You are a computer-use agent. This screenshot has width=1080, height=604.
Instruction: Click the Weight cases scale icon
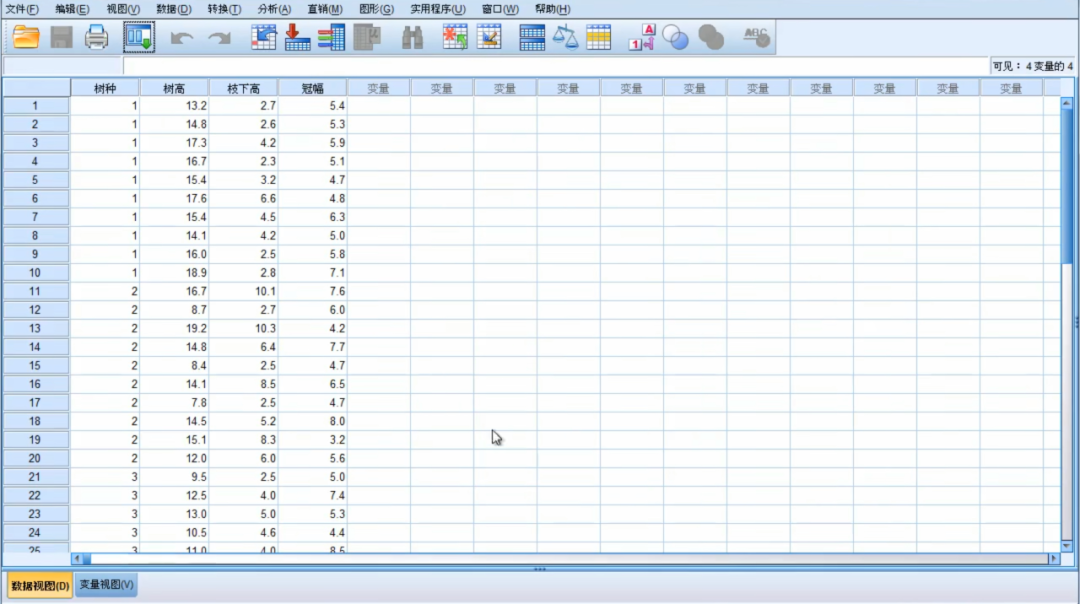click(x=566, y=38)
